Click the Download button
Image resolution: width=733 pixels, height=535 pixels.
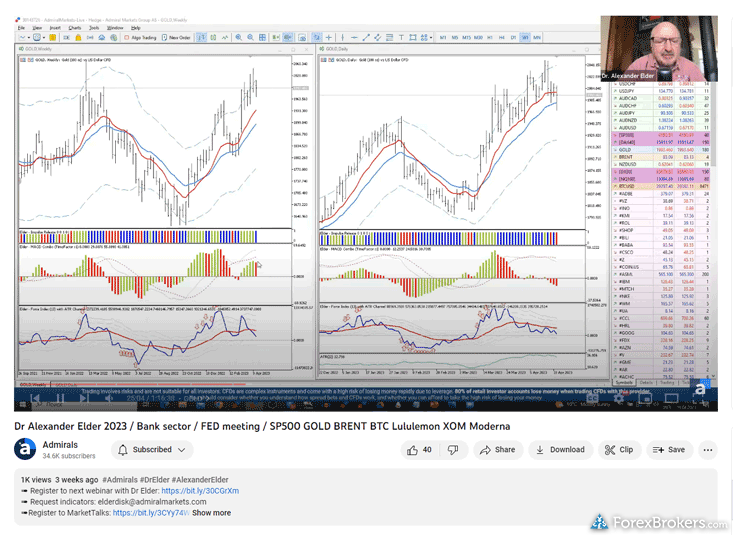[x=561, y=450]
